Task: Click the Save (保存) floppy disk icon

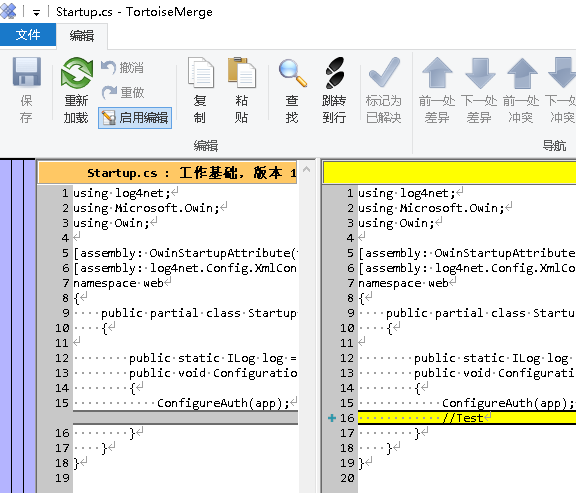Action: 26,72
